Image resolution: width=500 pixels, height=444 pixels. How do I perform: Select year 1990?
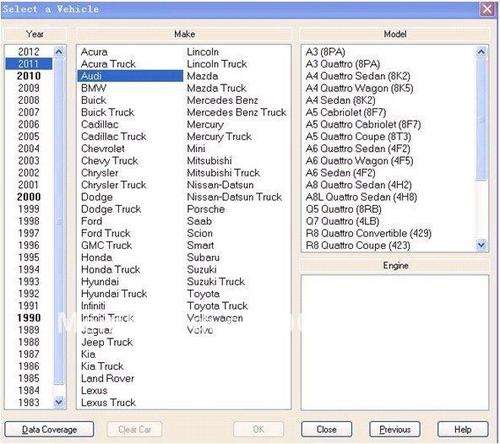(x=29, y=318)
